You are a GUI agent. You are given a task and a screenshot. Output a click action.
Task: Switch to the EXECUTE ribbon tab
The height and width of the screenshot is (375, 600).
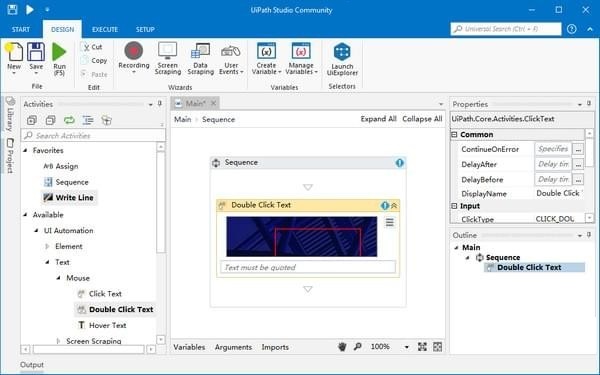pyautogui.click(x=105, y=29)
